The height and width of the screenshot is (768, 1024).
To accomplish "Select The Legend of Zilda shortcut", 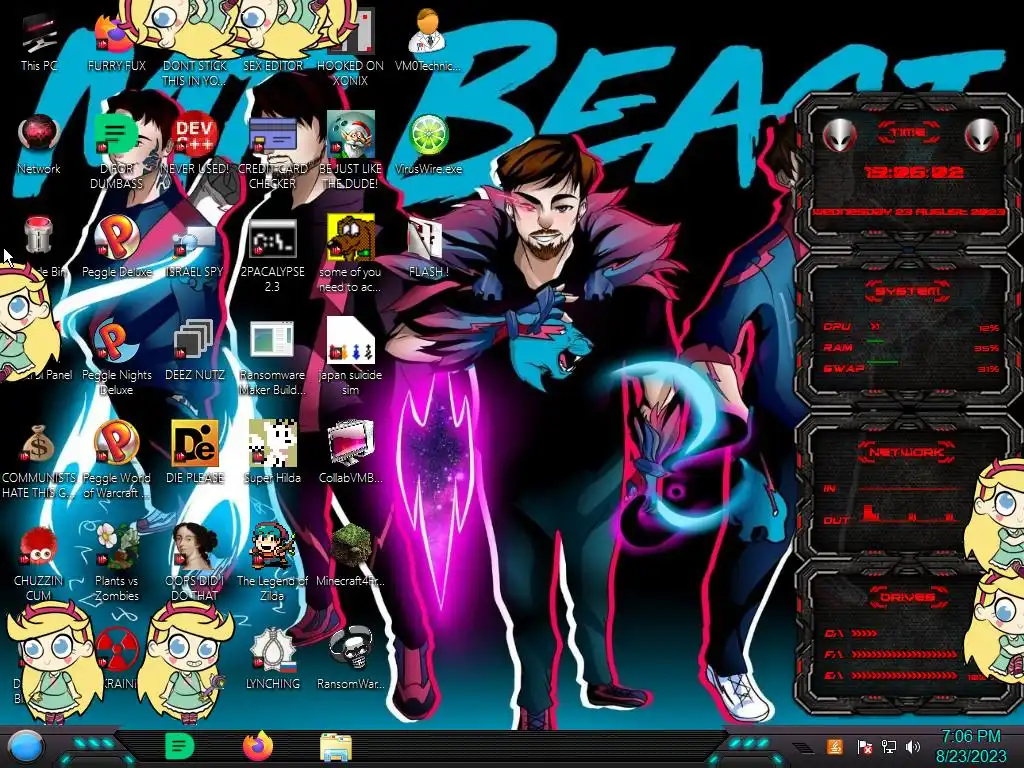I will click(x=272, y=563).
